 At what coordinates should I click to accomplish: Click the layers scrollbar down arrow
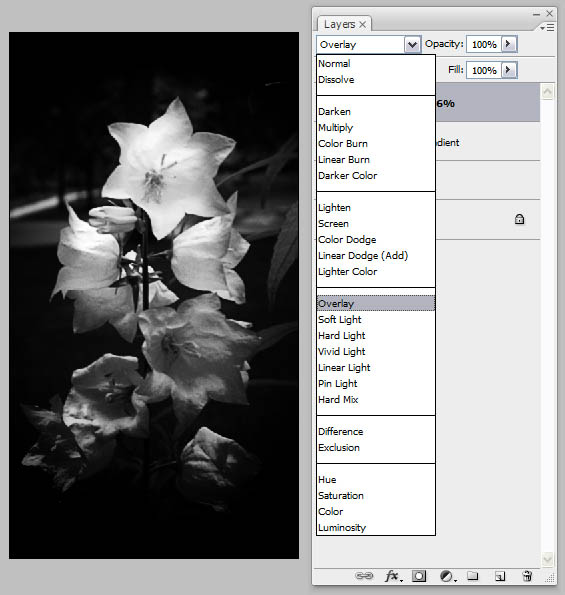pyautogui.click(x=548, y=559)
